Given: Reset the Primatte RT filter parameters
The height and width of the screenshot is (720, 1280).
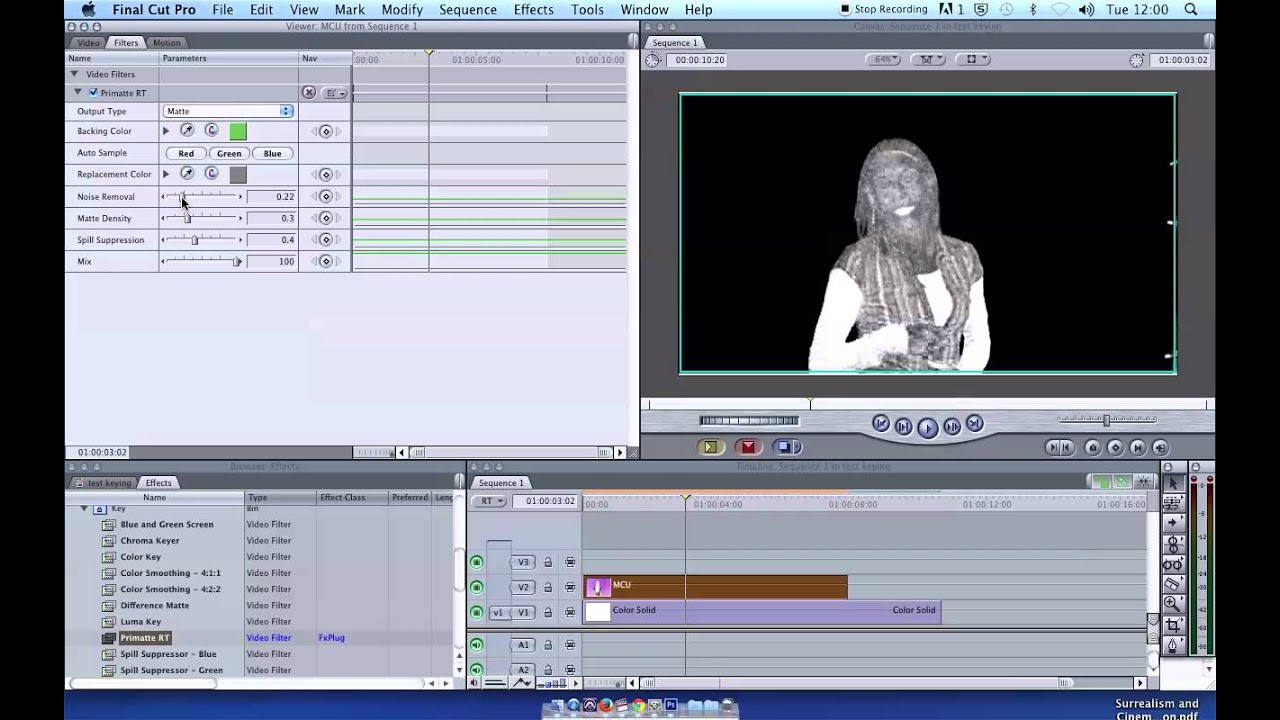Looking at the screenshot, I should point(309,93).
